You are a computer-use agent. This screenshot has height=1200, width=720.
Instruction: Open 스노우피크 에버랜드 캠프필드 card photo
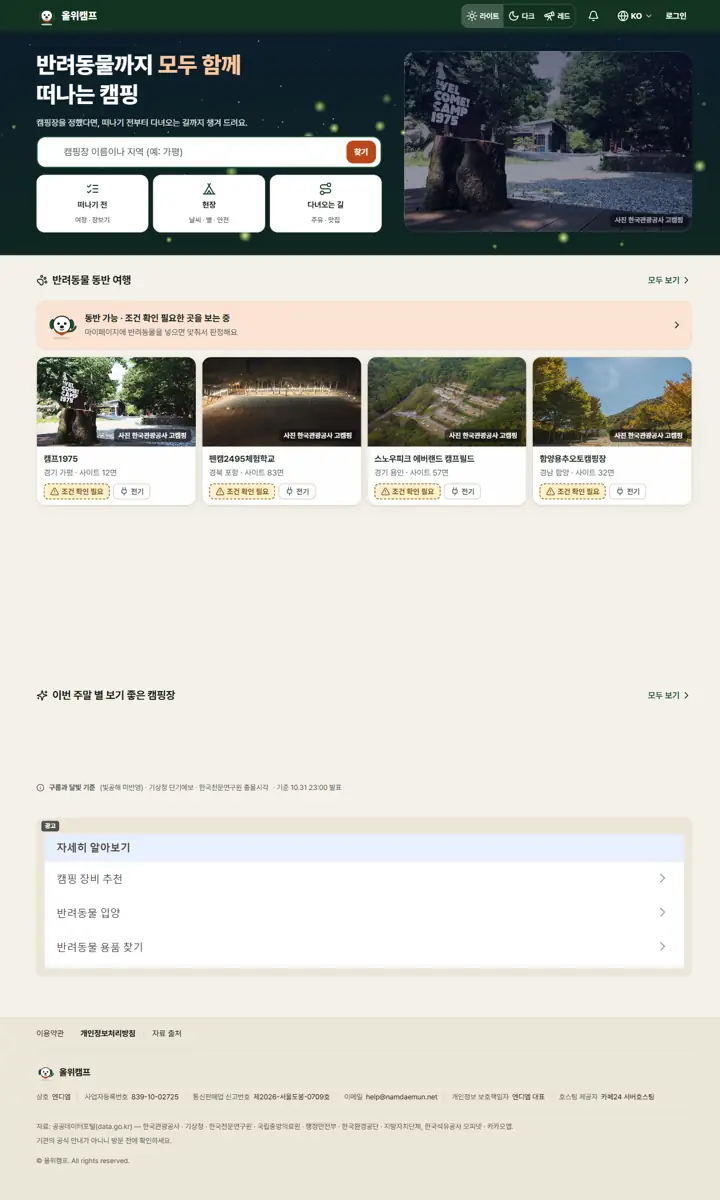[447, 402]
